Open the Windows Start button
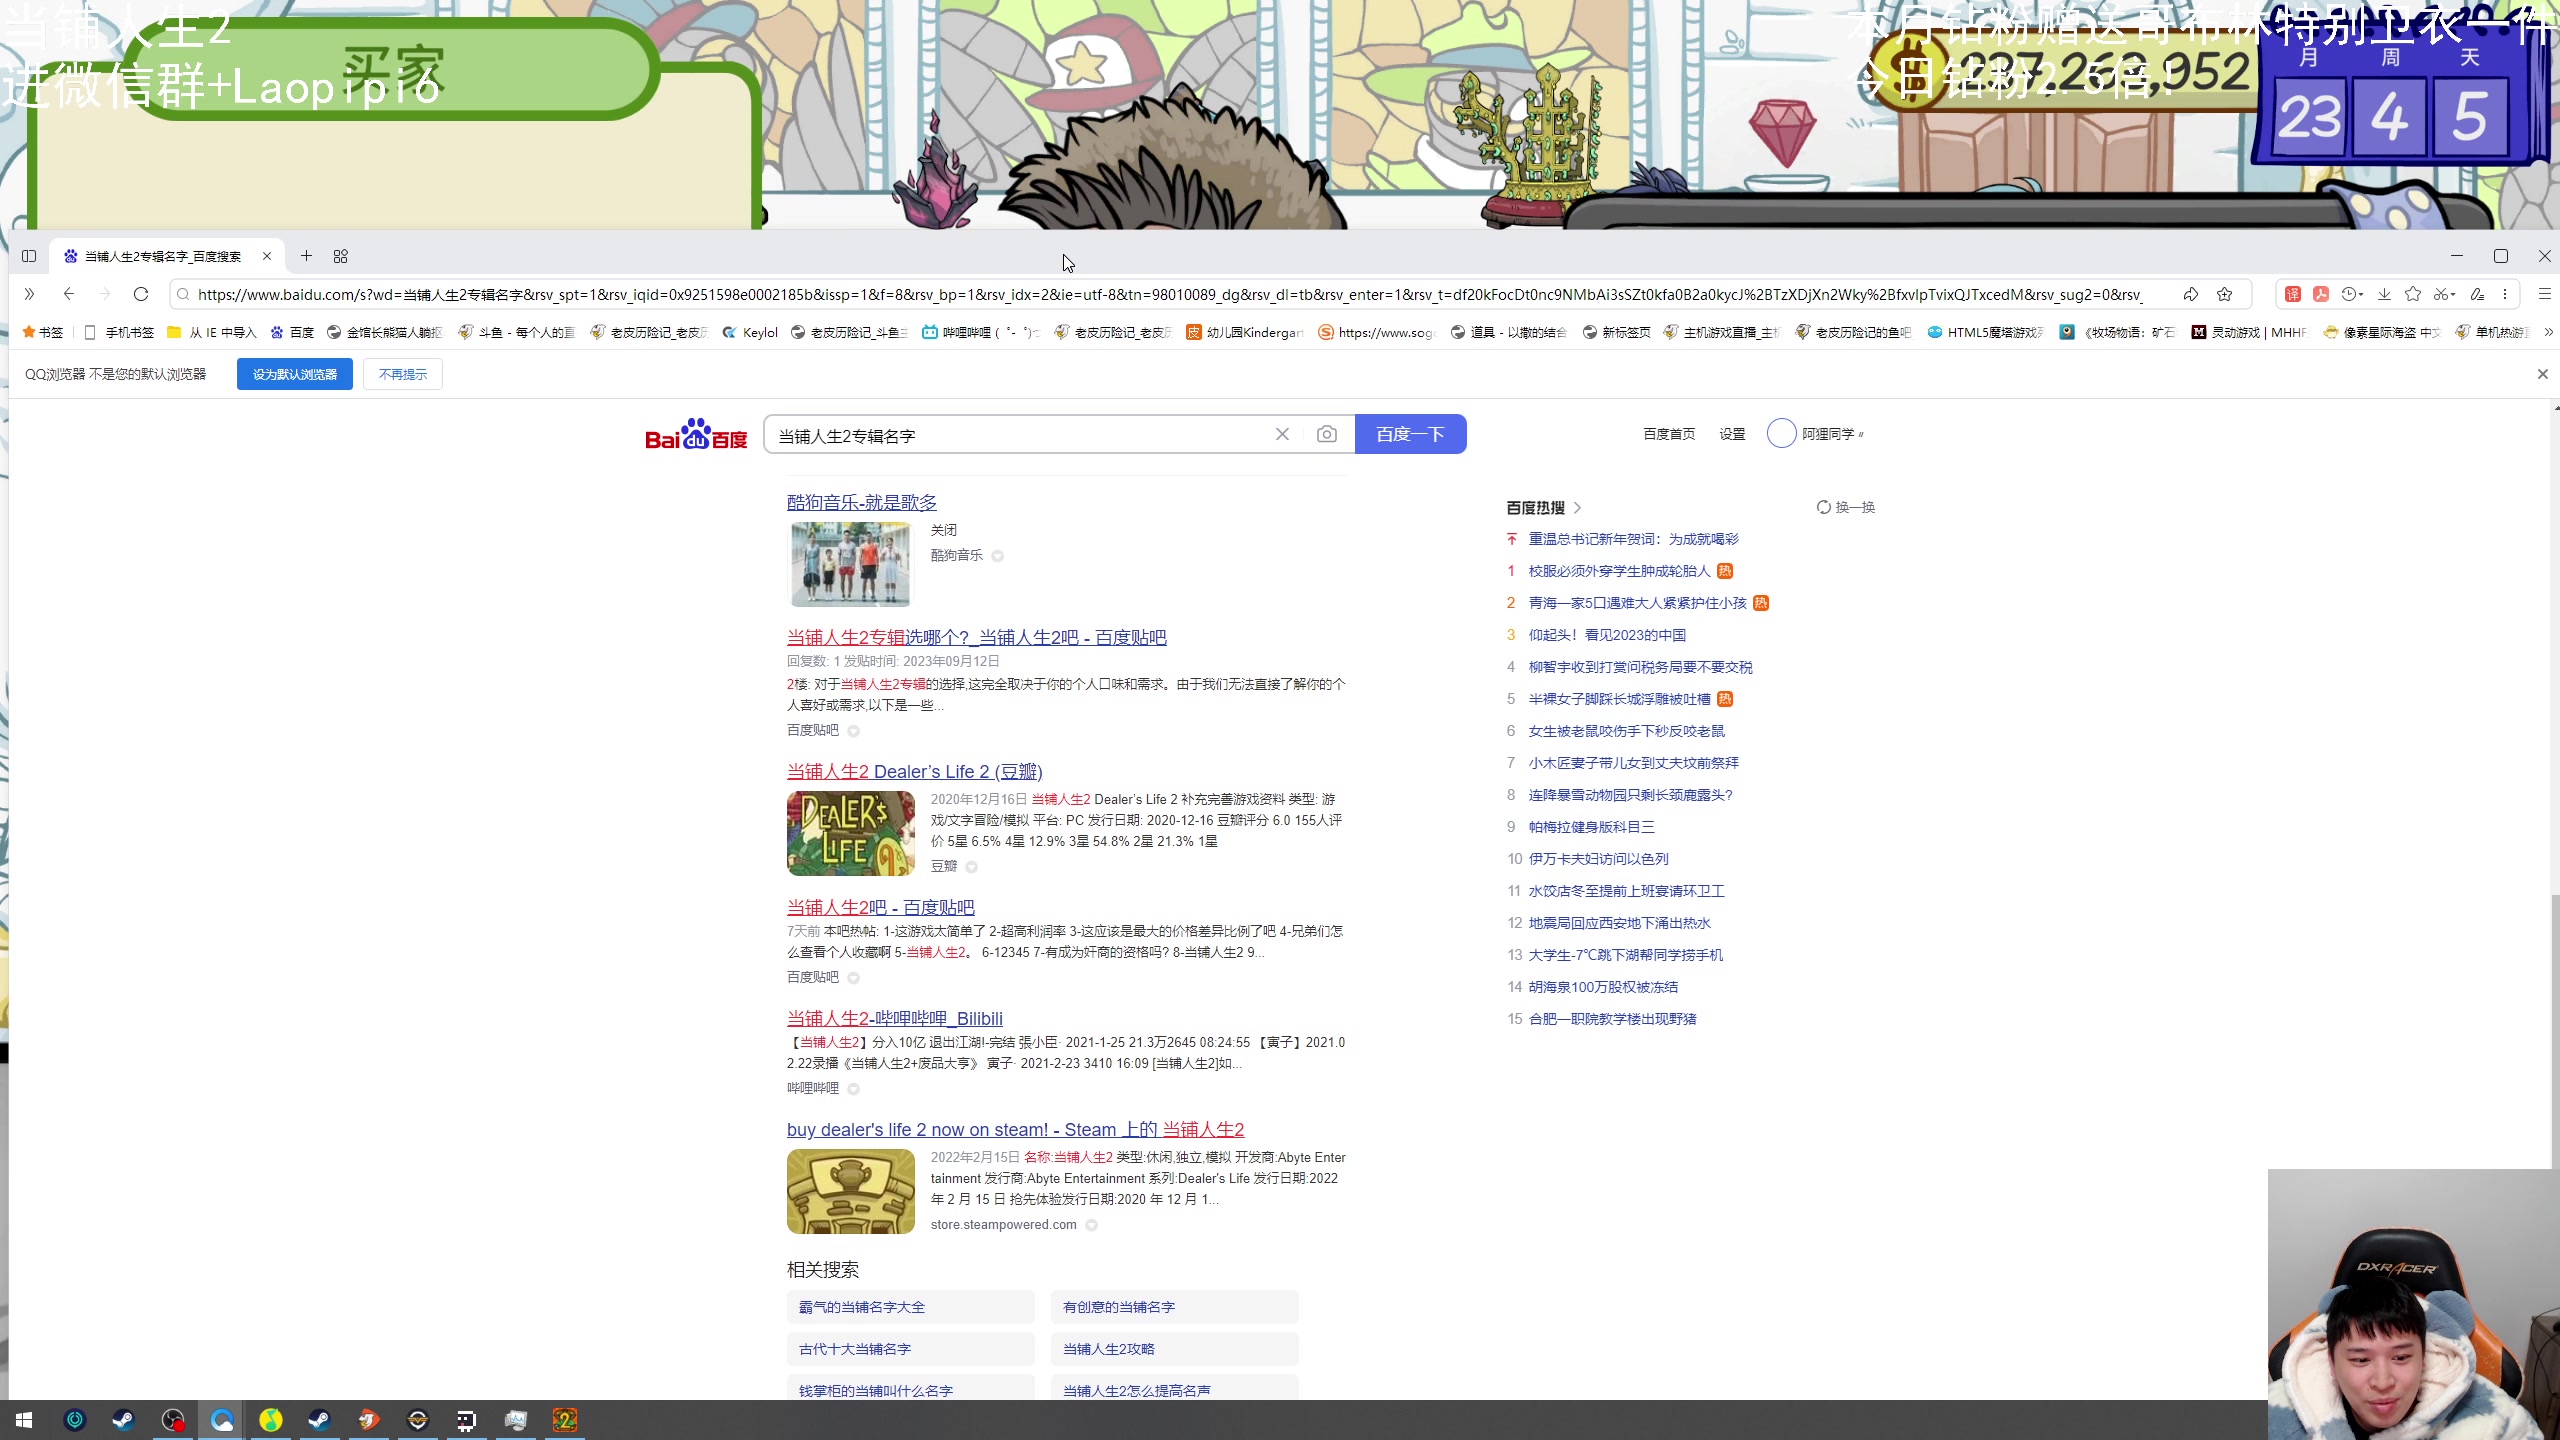 25,1420
